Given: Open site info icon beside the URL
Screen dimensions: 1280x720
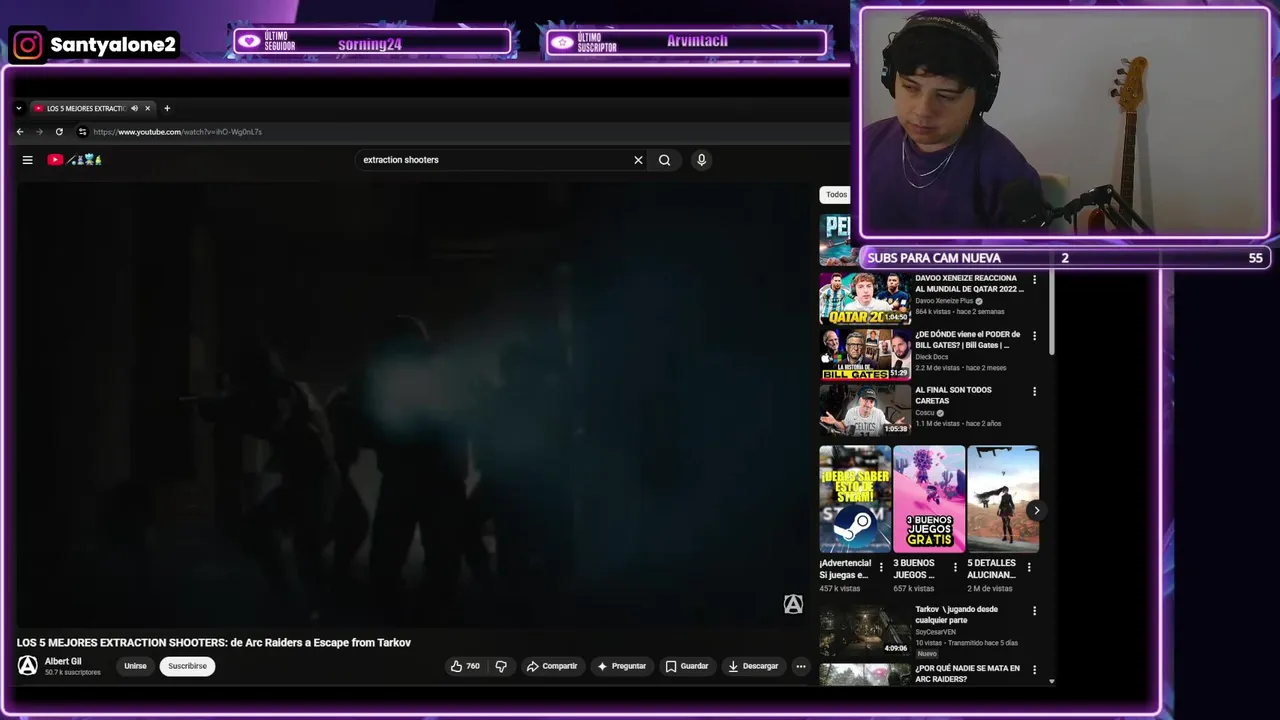Looking at the screenshot, I should (x=82, y=132).
